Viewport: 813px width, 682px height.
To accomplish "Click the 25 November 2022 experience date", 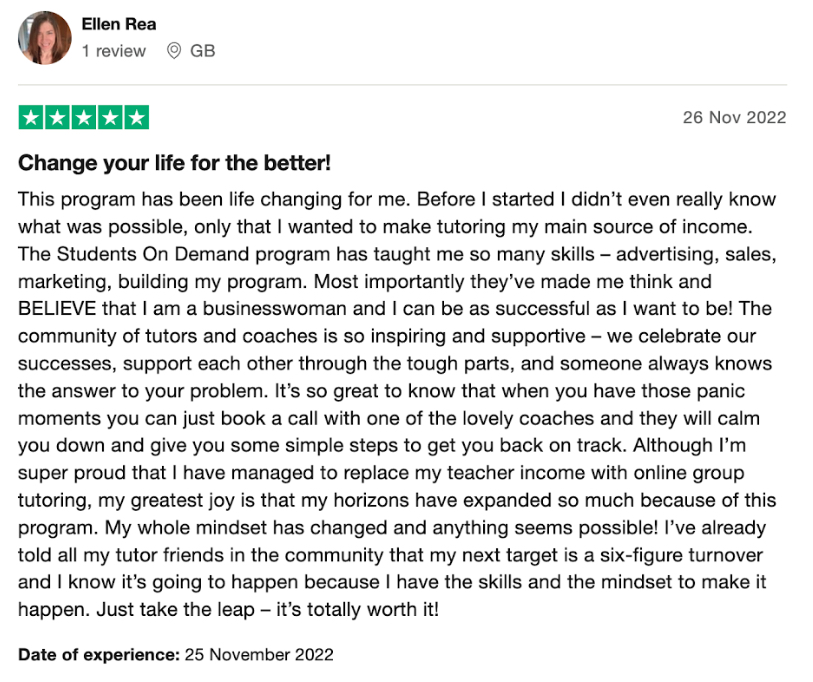I will (x=259, y=656).
